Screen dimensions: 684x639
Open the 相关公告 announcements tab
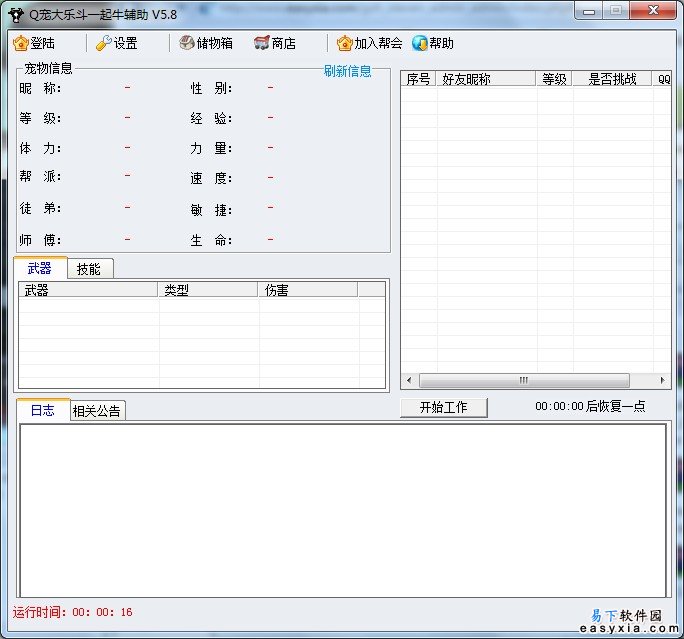click(97, 411)
